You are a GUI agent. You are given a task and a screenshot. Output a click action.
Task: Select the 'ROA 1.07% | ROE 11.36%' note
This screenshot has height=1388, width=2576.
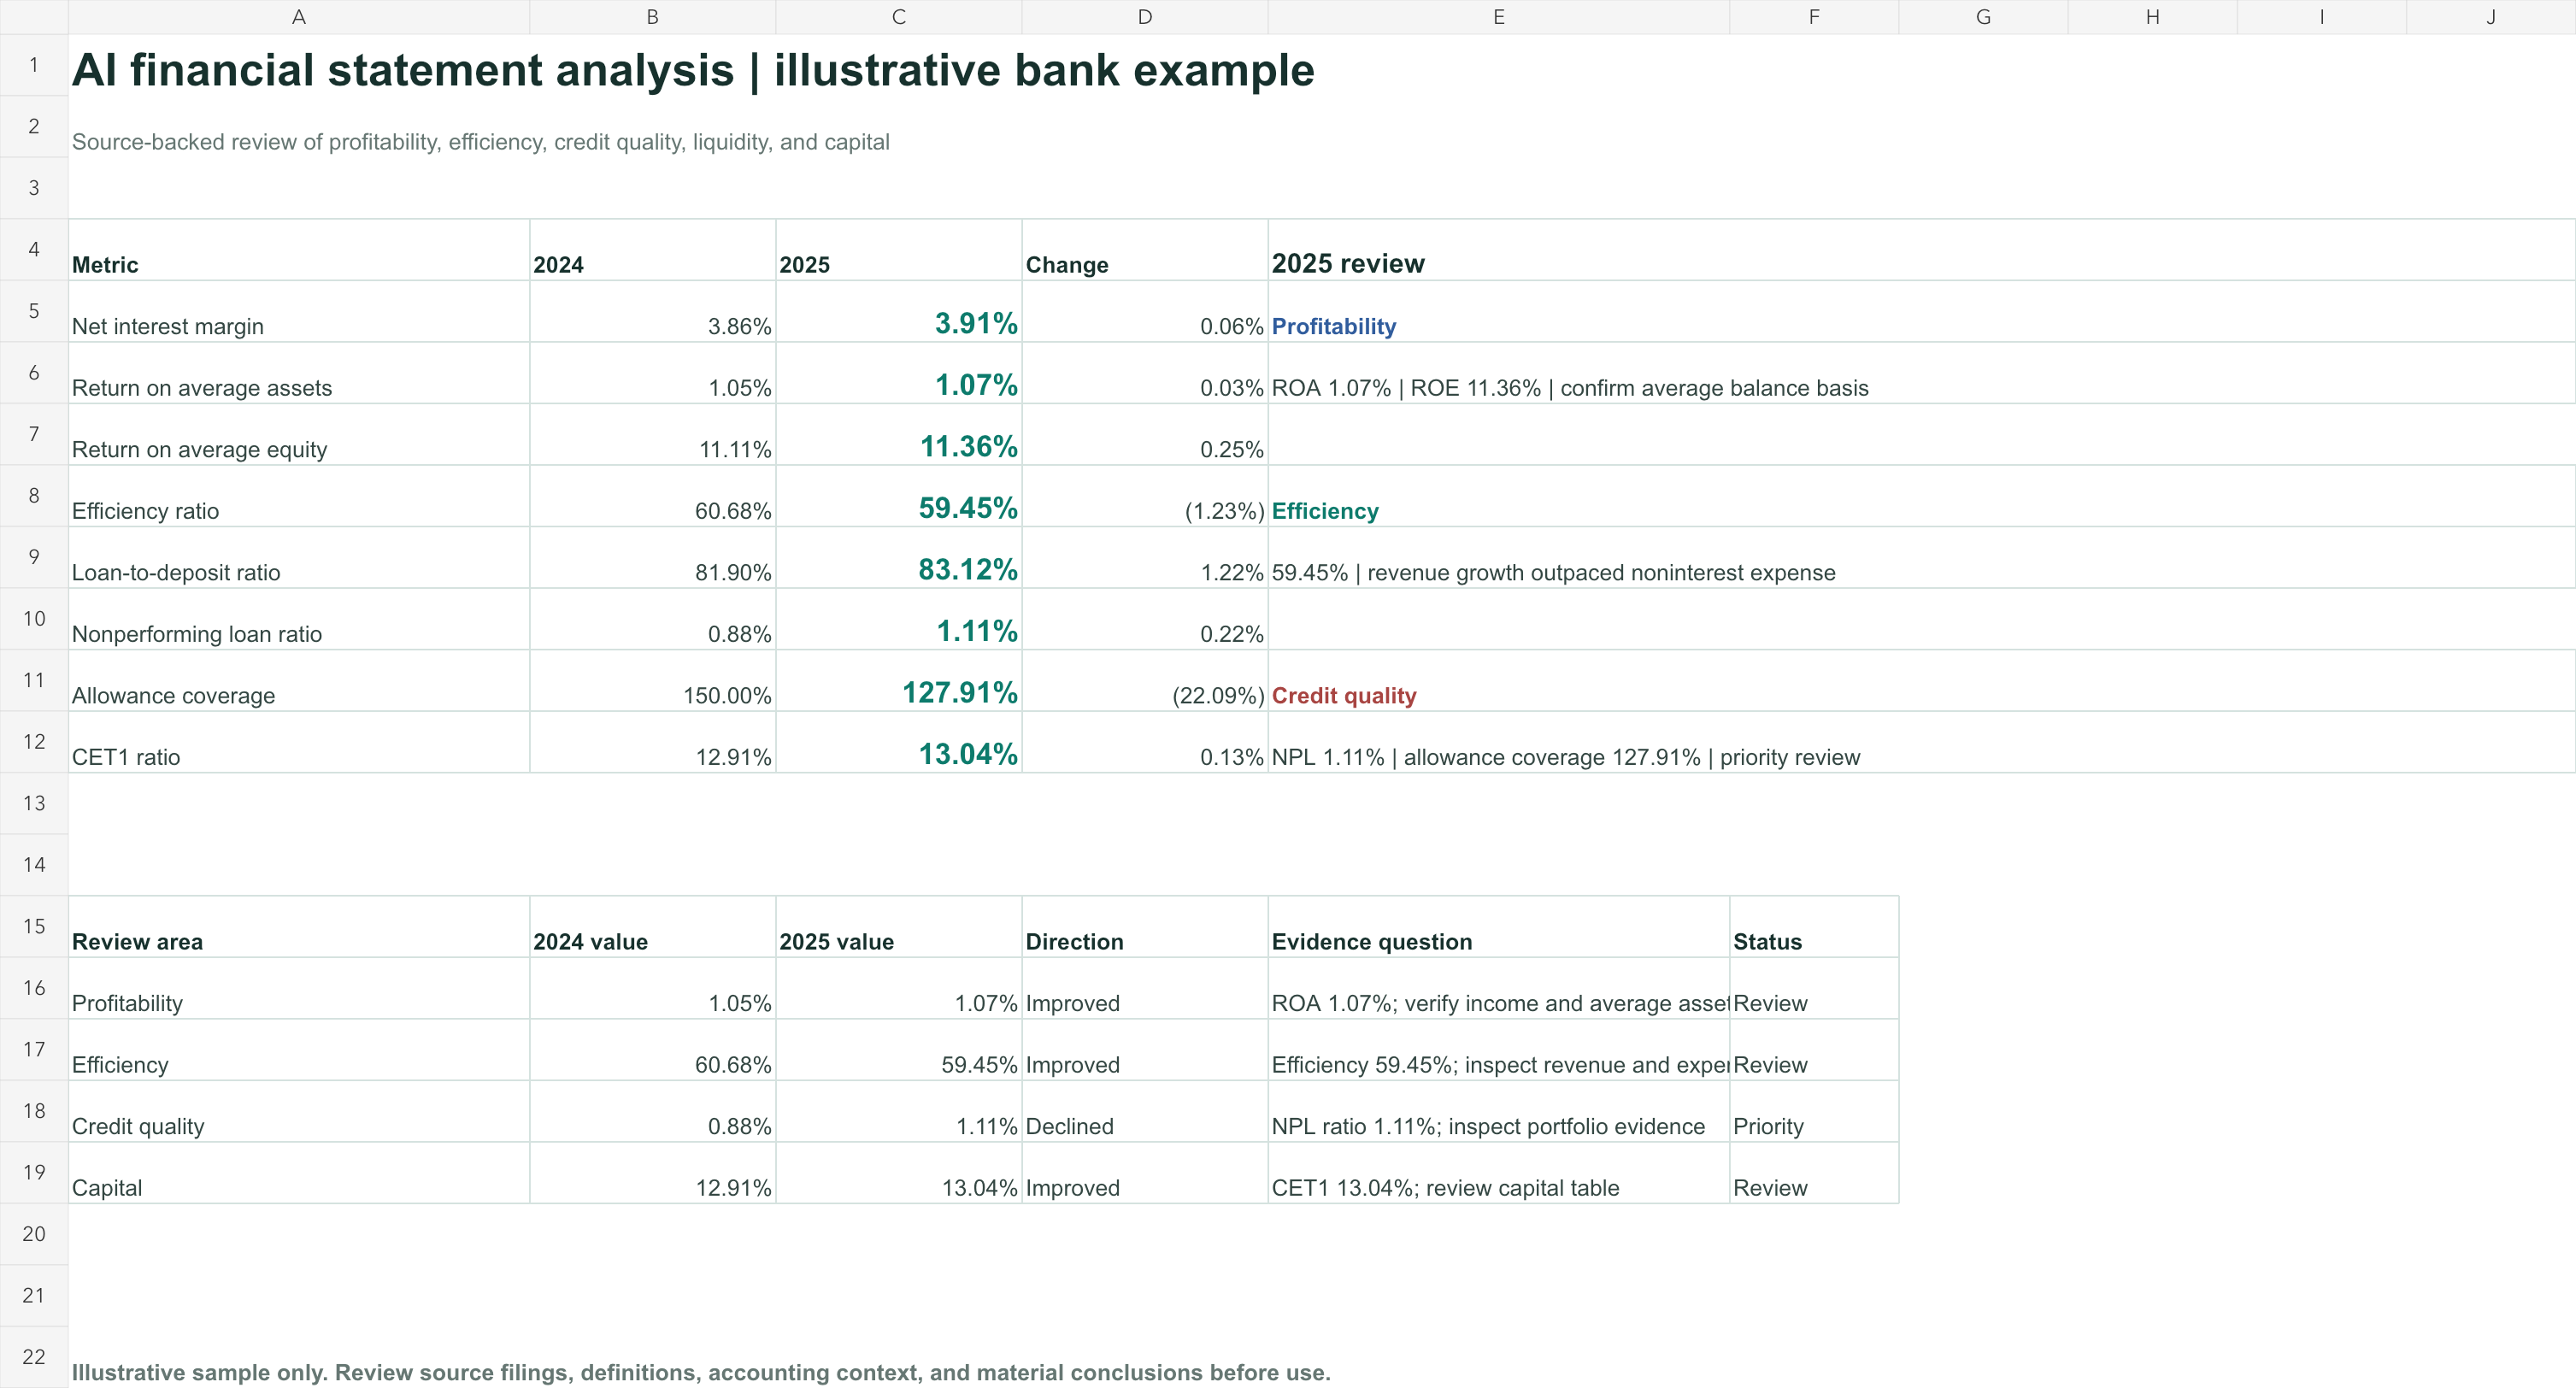tap(1569, 388)
